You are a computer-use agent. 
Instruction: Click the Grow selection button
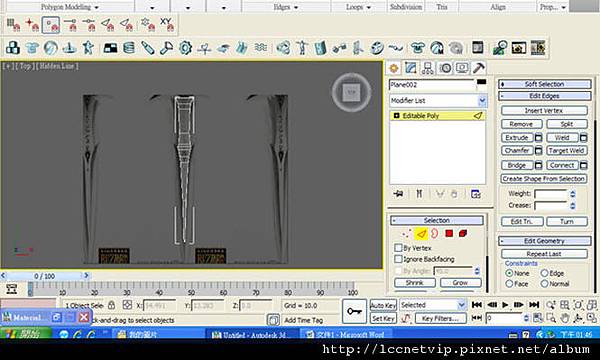click(x=460, y=282)
